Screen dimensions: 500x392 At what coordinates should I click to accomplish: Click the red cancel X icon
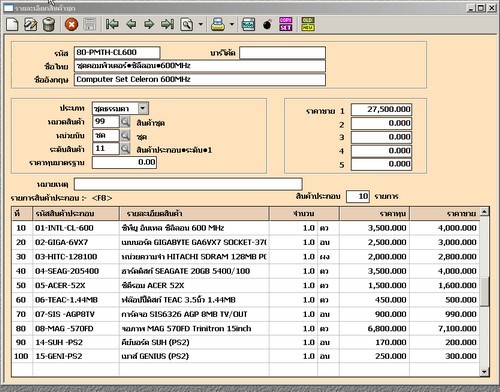pos(71,24)
